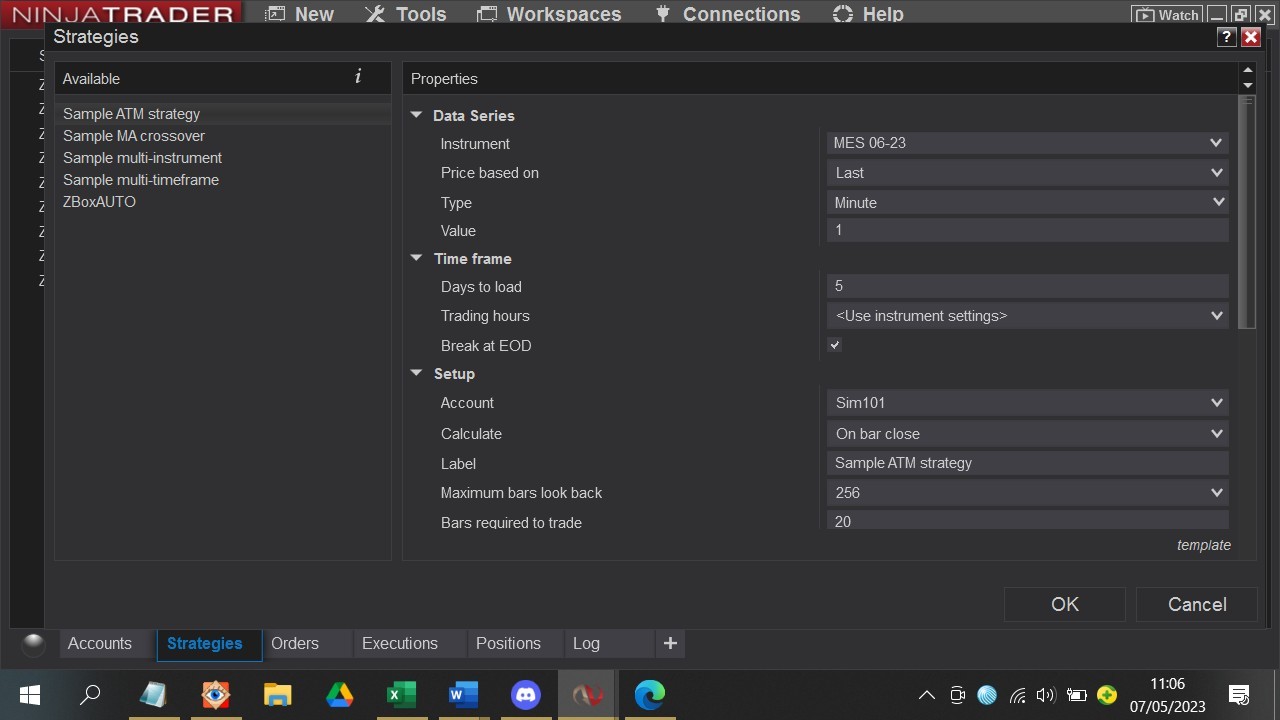Viewport: 1280px width, 720px height.
Task: Open the Tools menu
Action: pos(406,15)
